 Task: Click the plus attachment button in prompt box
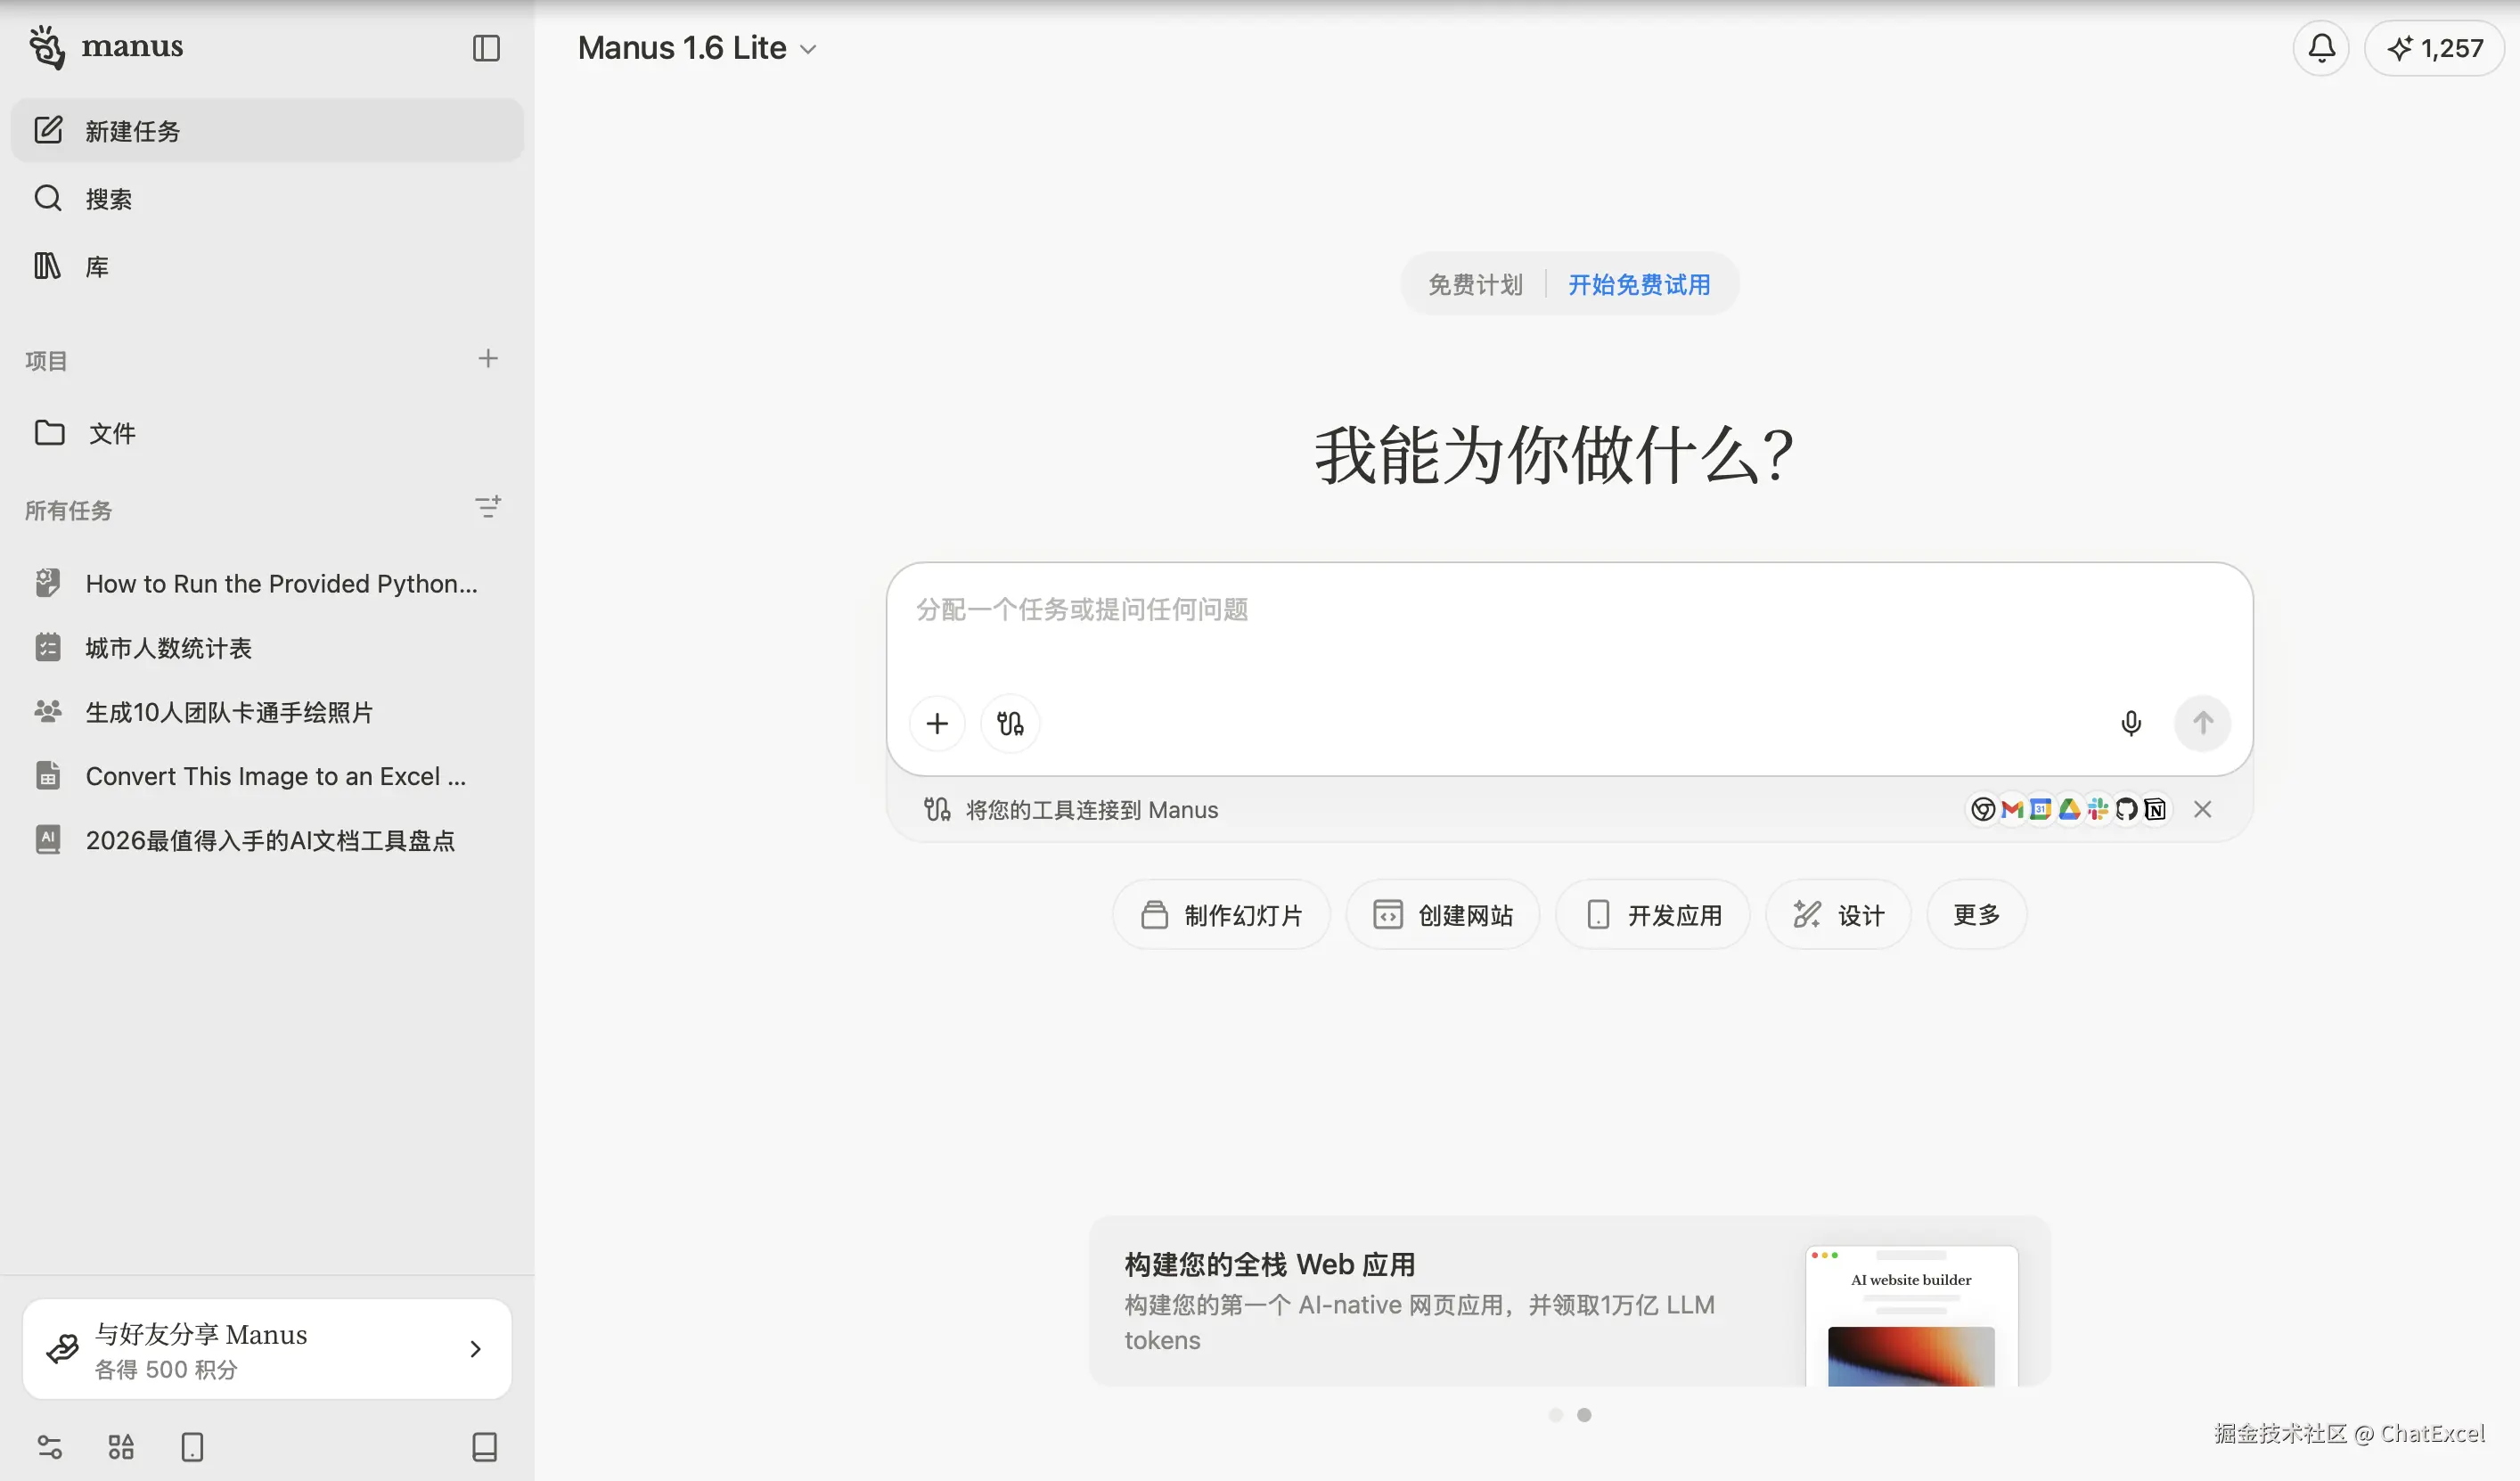click(937, 723)
